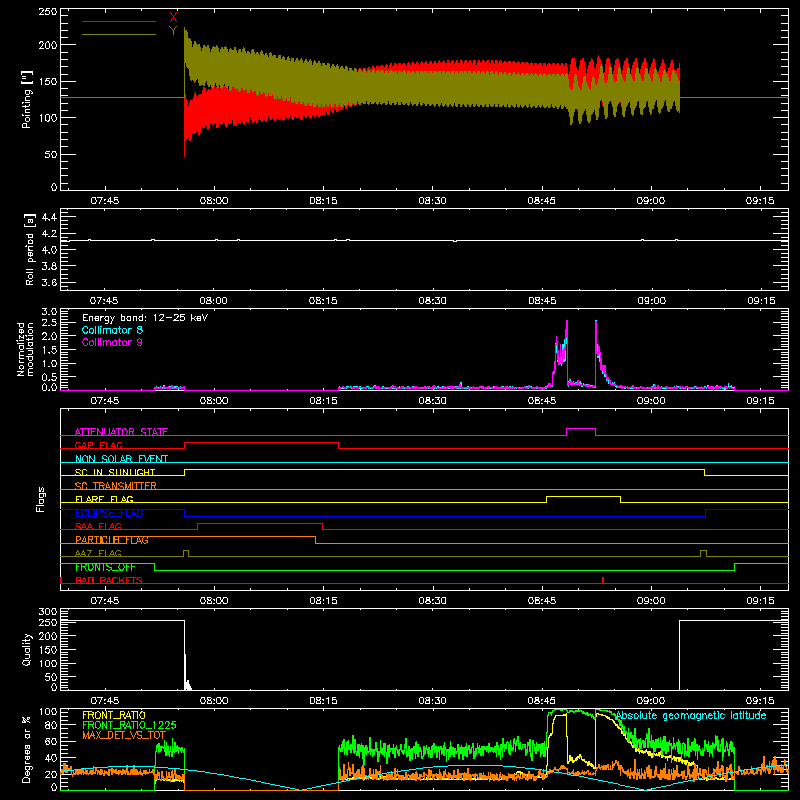Select the SC_IN_SUNLIGHT flag label

115,472
